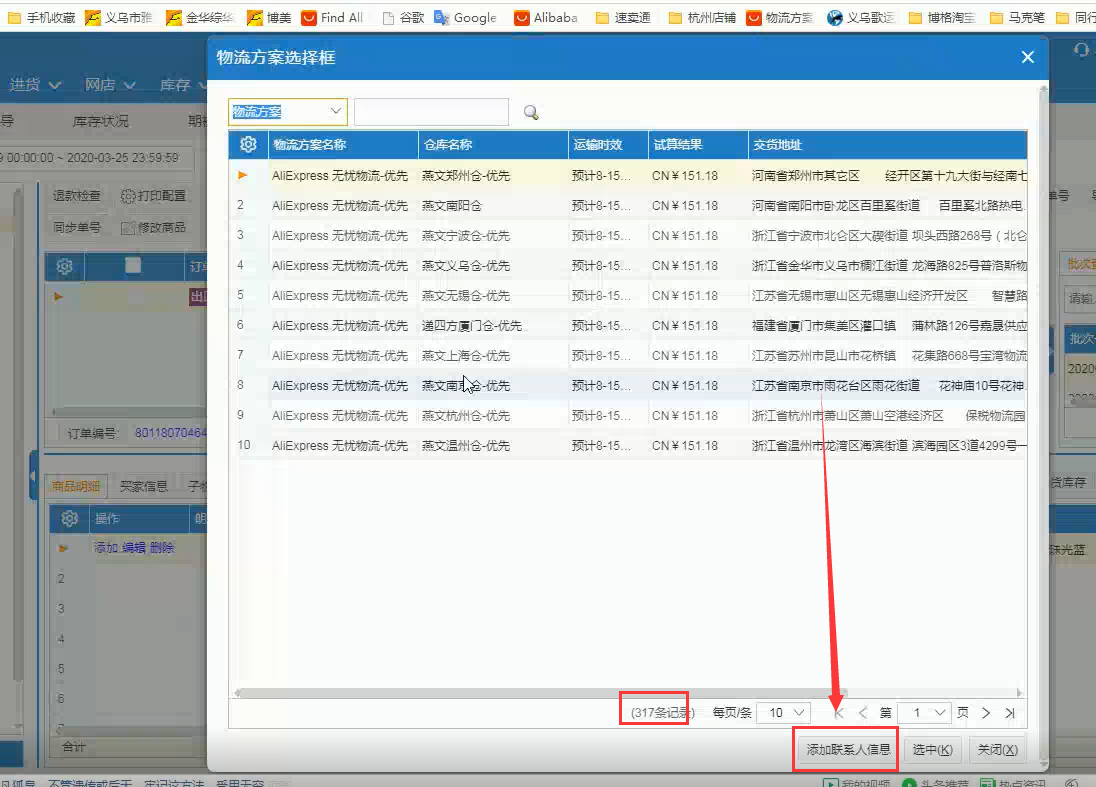Go to previous page of results
The image size is (1096, 787).
(863, 713)
